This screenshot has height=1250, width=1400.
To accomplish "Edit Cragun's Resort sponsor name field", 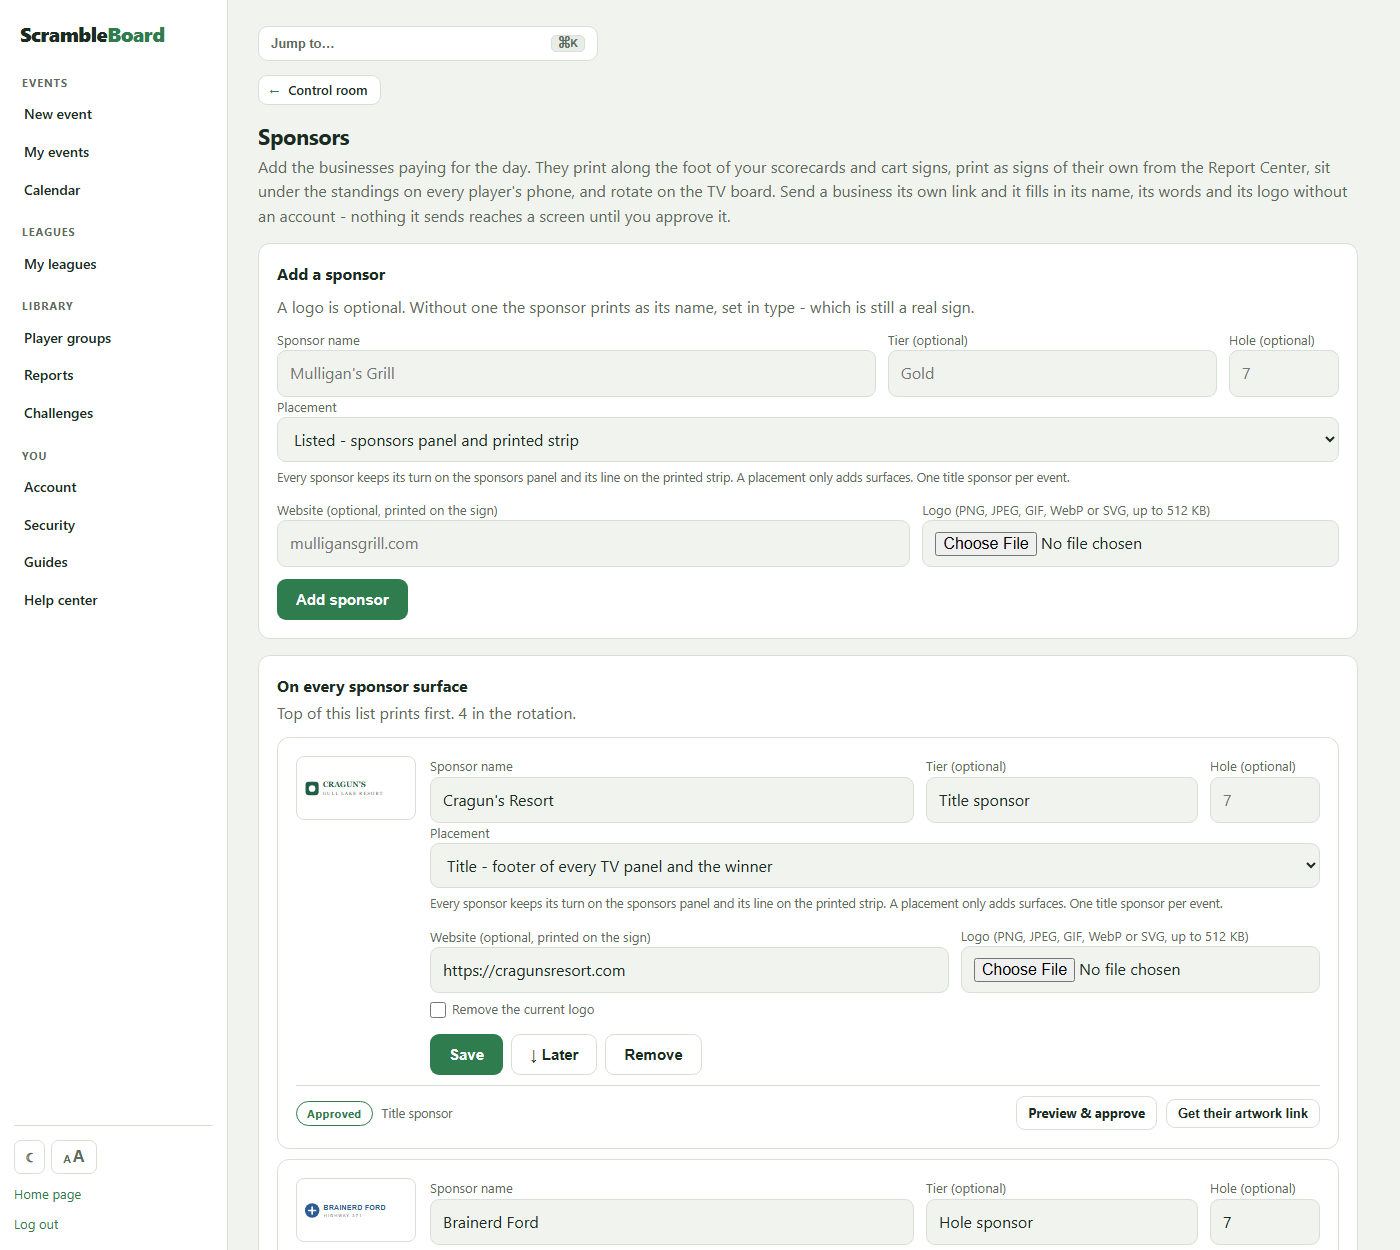I will [x=672, y=800].
